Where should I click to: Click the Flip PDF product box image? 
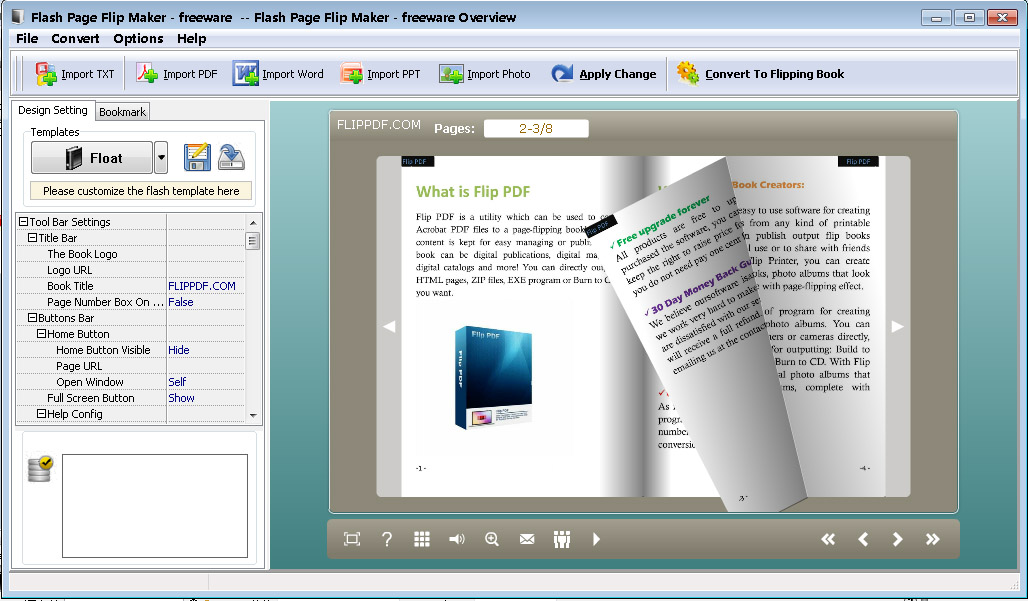point(493,377)
